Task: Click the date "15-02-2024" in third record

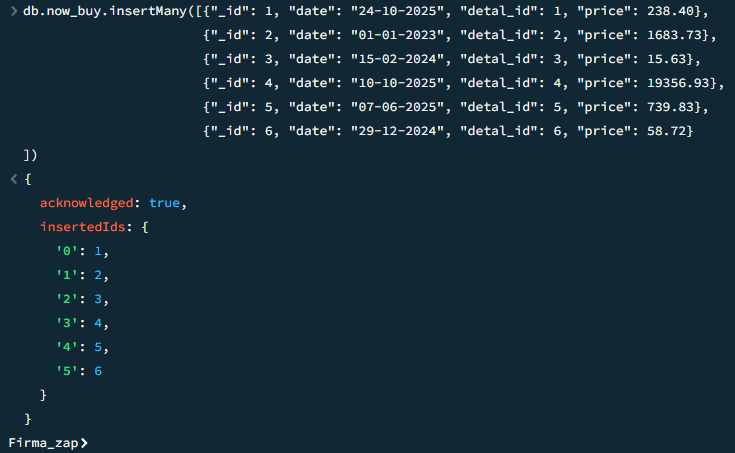Action: point(397,59)
